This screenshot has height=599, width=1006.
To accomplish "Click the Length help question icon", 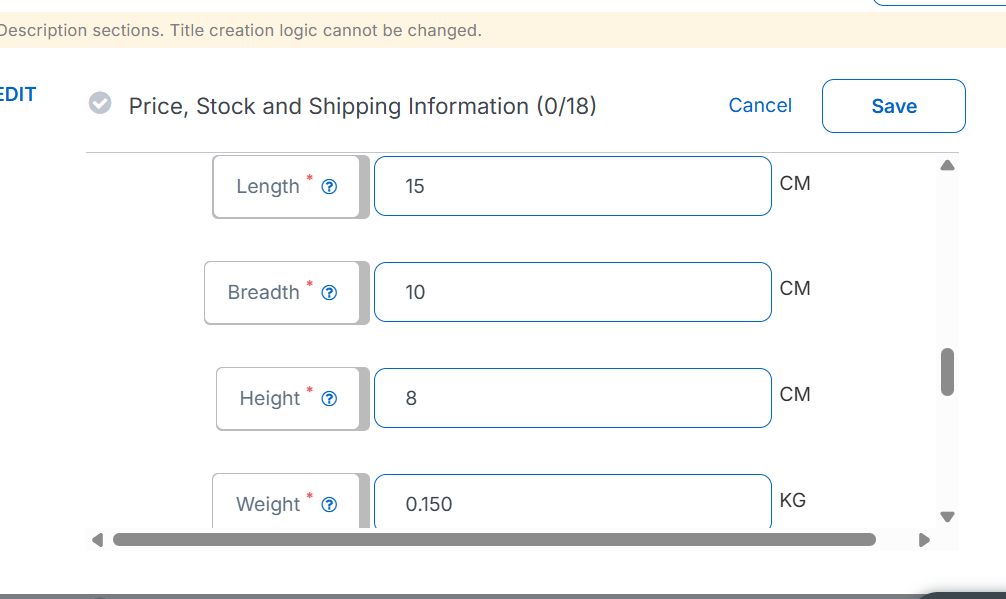I will click(x=329, y=187).
